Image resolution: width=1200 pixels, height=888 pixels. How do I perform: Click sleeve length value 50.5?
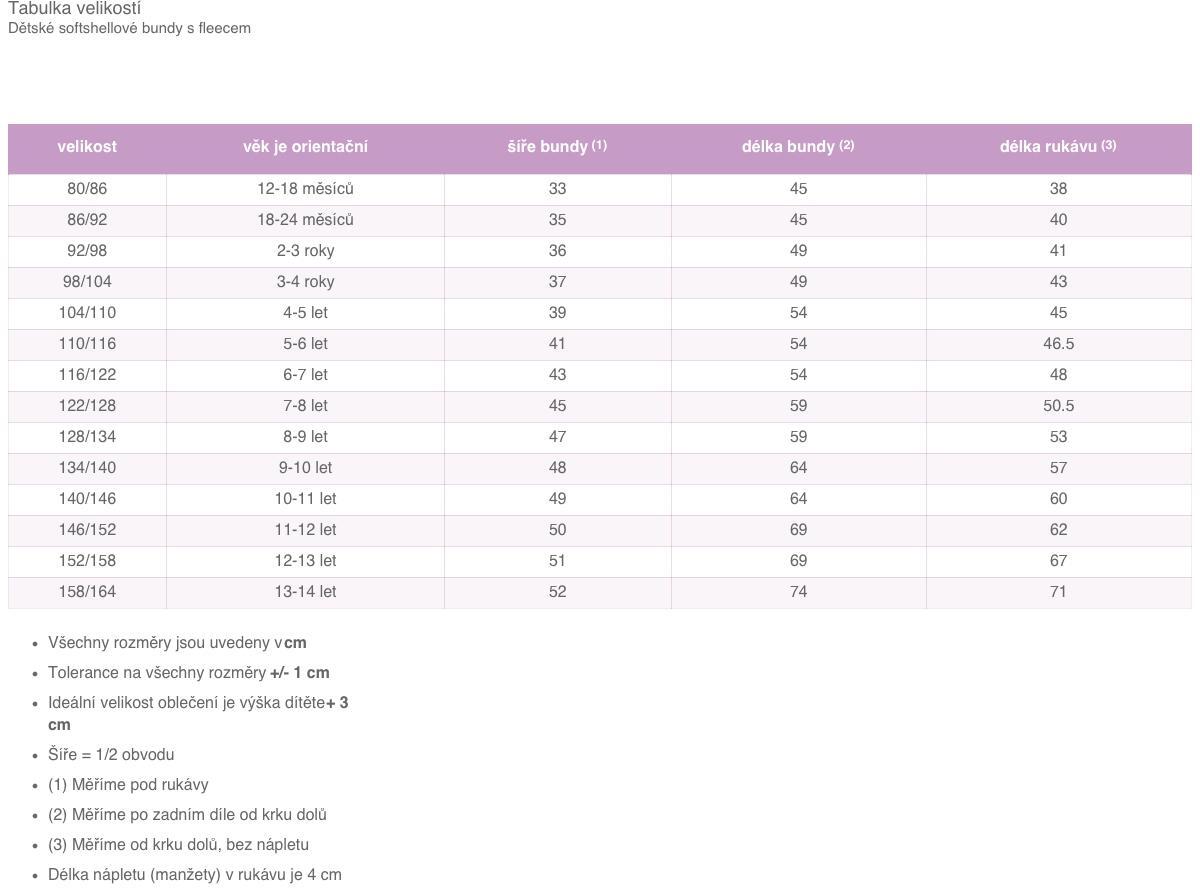coord(1058,406)
